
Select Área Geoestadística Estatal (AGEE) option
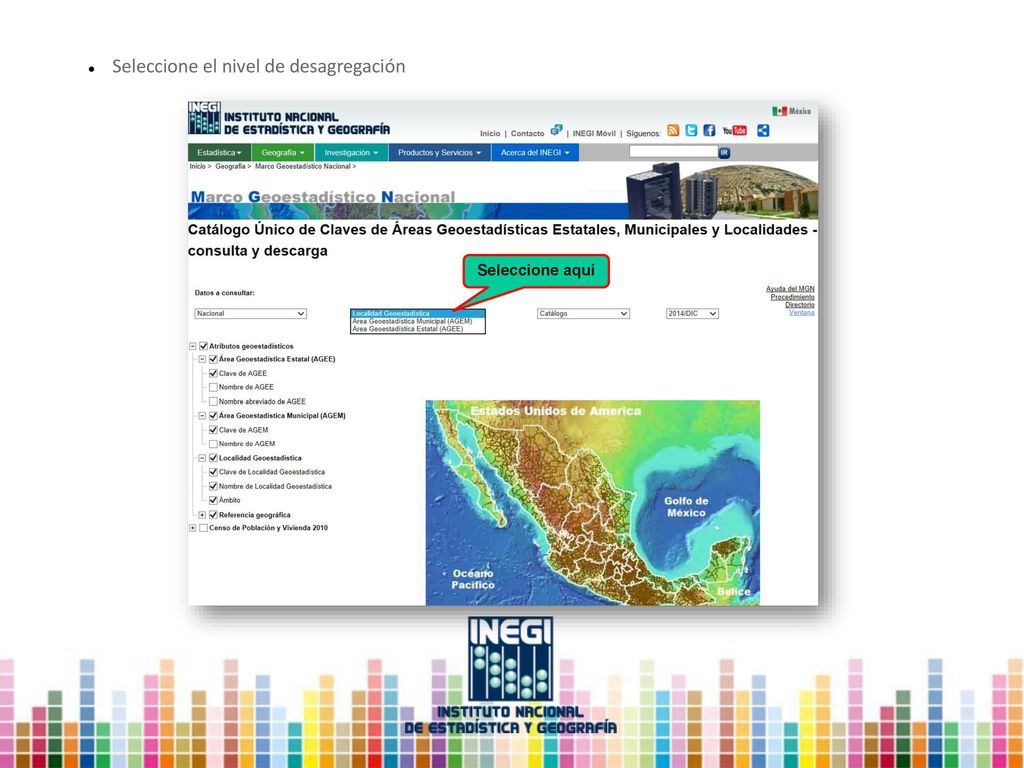click(x=418, y=329)
